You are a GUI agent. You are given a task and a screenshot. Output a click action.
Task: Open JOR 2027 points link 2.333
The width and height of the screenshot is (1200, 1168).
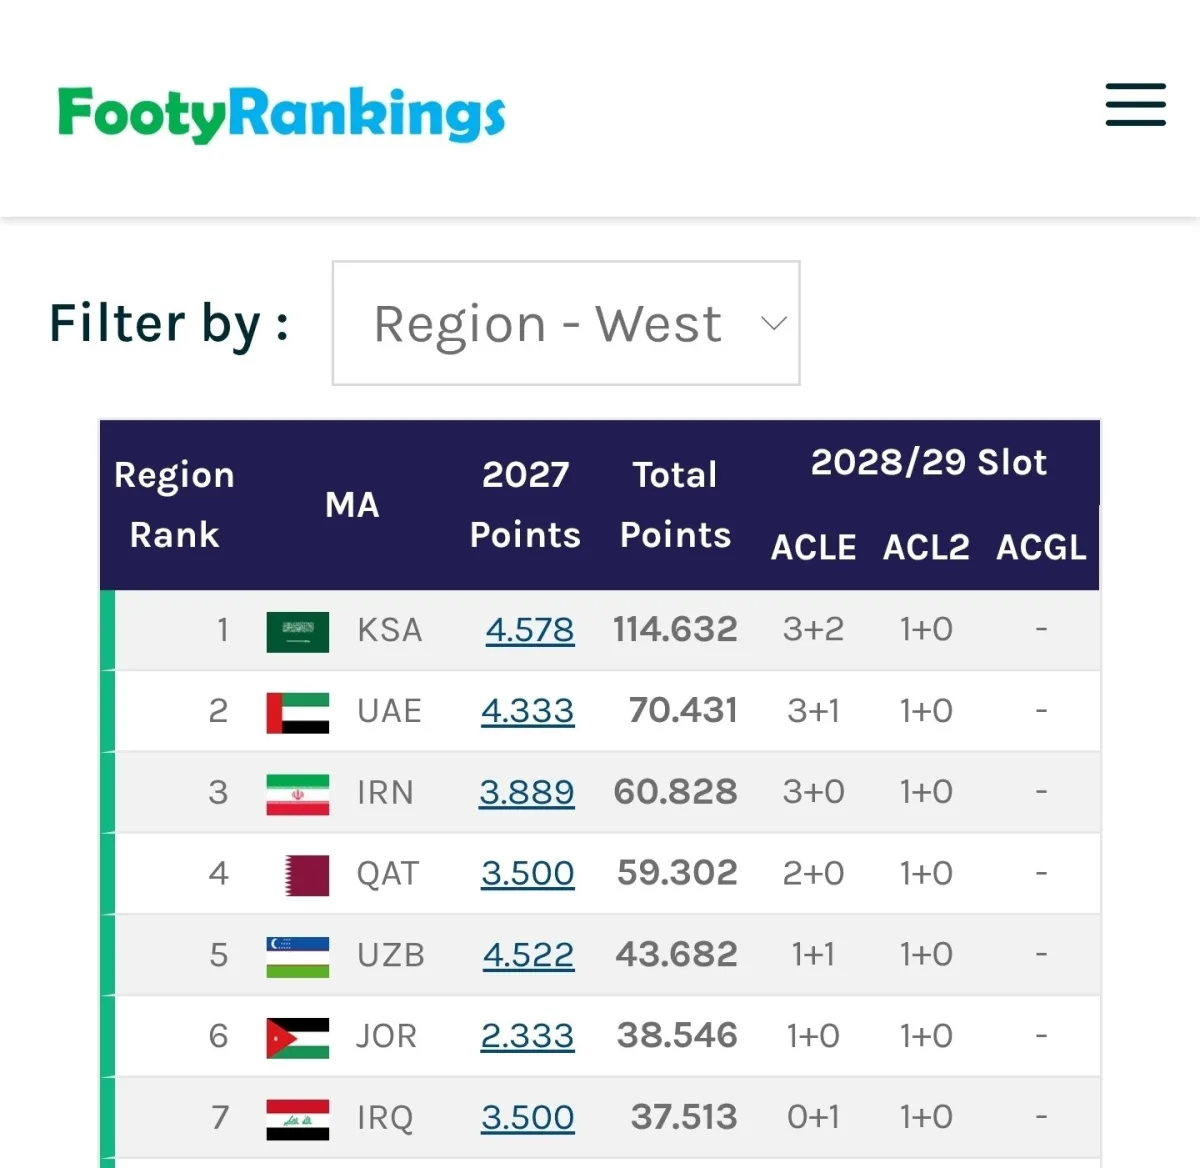528,1036
